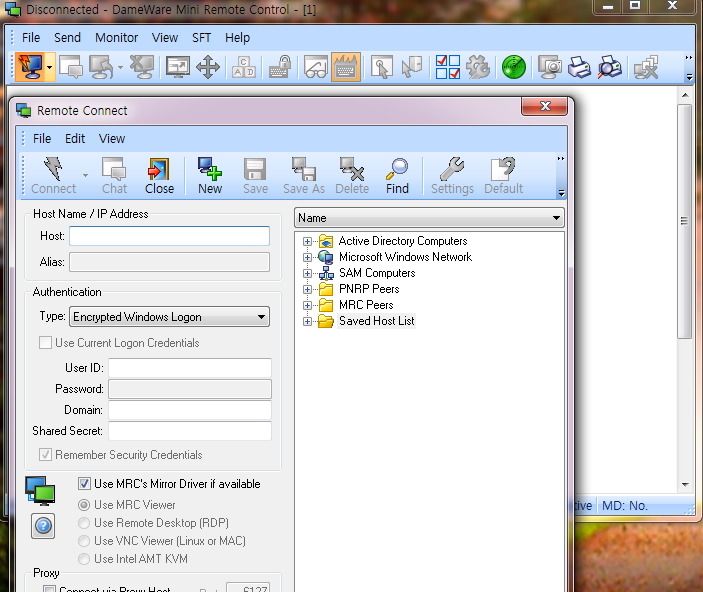703x592 pixels.
Task: Click the padlock keyboard lock icon
Action: [280, 67]
